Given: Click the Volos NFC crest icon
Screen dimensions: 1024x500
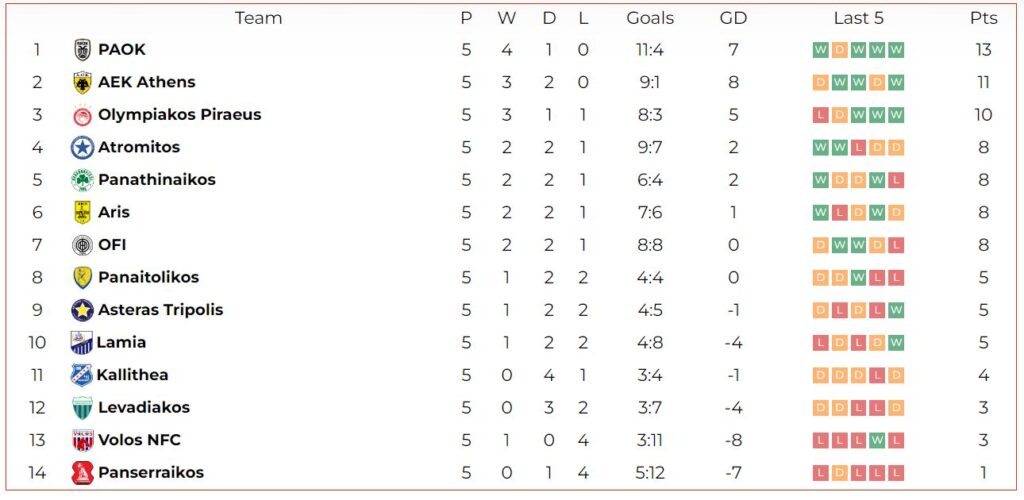Looking at the screenshot, I should point(82,441).
